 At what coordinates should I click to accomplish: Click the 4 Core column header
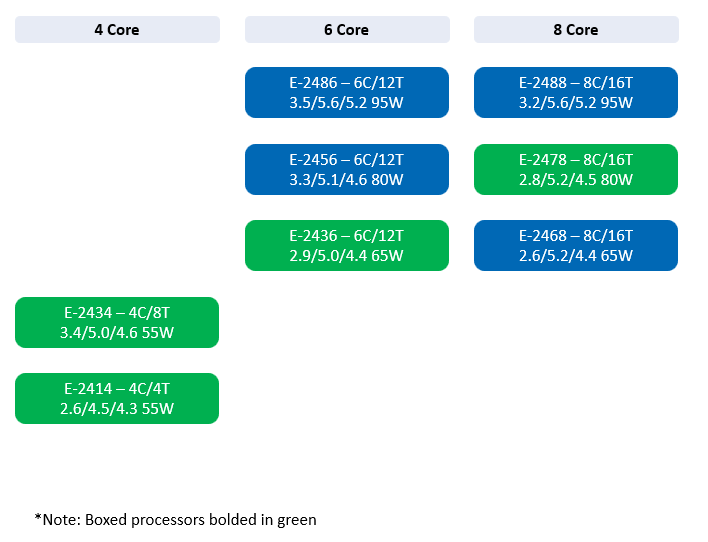click(x=117, y=30)
